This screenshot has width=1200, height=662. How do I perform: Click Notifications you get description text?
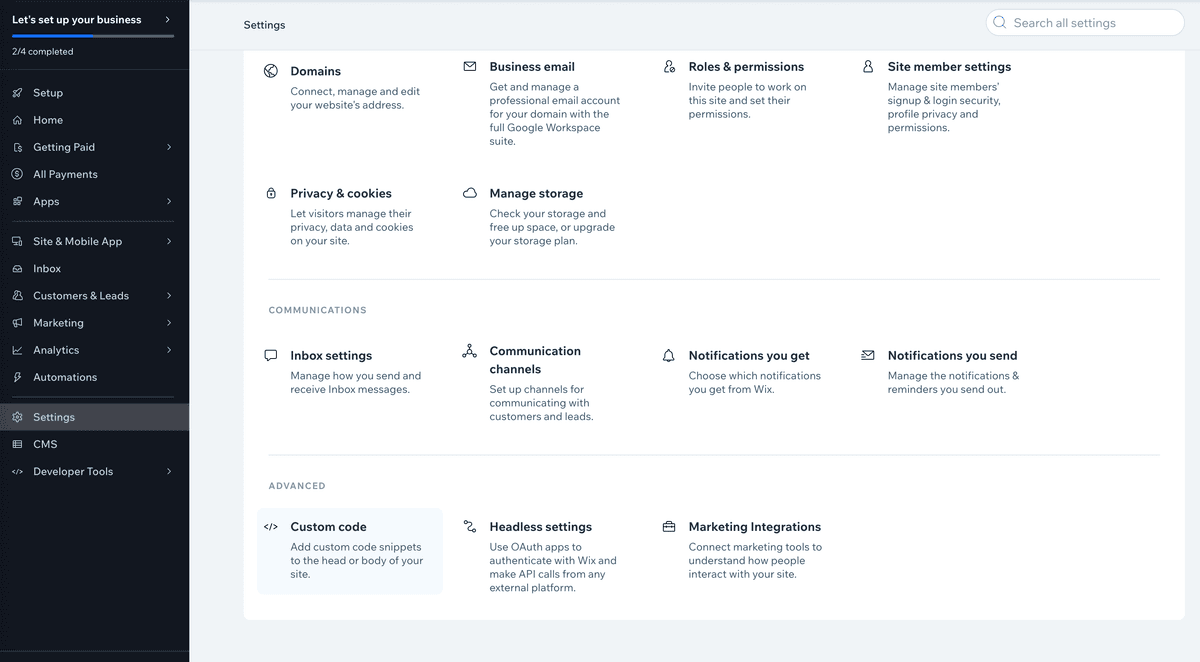point(755,383)
